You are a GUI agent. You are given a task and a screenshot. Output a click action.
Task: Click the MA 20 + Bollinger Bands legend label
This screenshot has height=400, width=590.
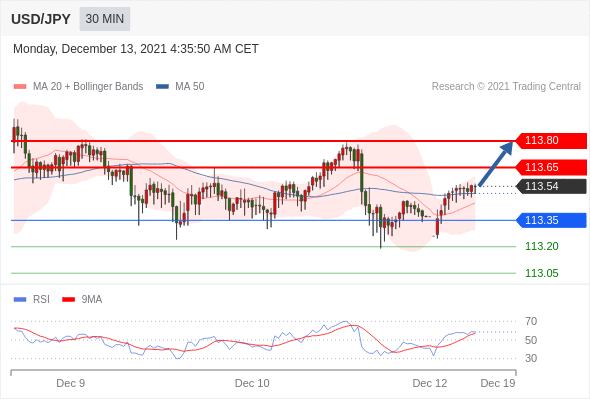[x=88, y=87]
